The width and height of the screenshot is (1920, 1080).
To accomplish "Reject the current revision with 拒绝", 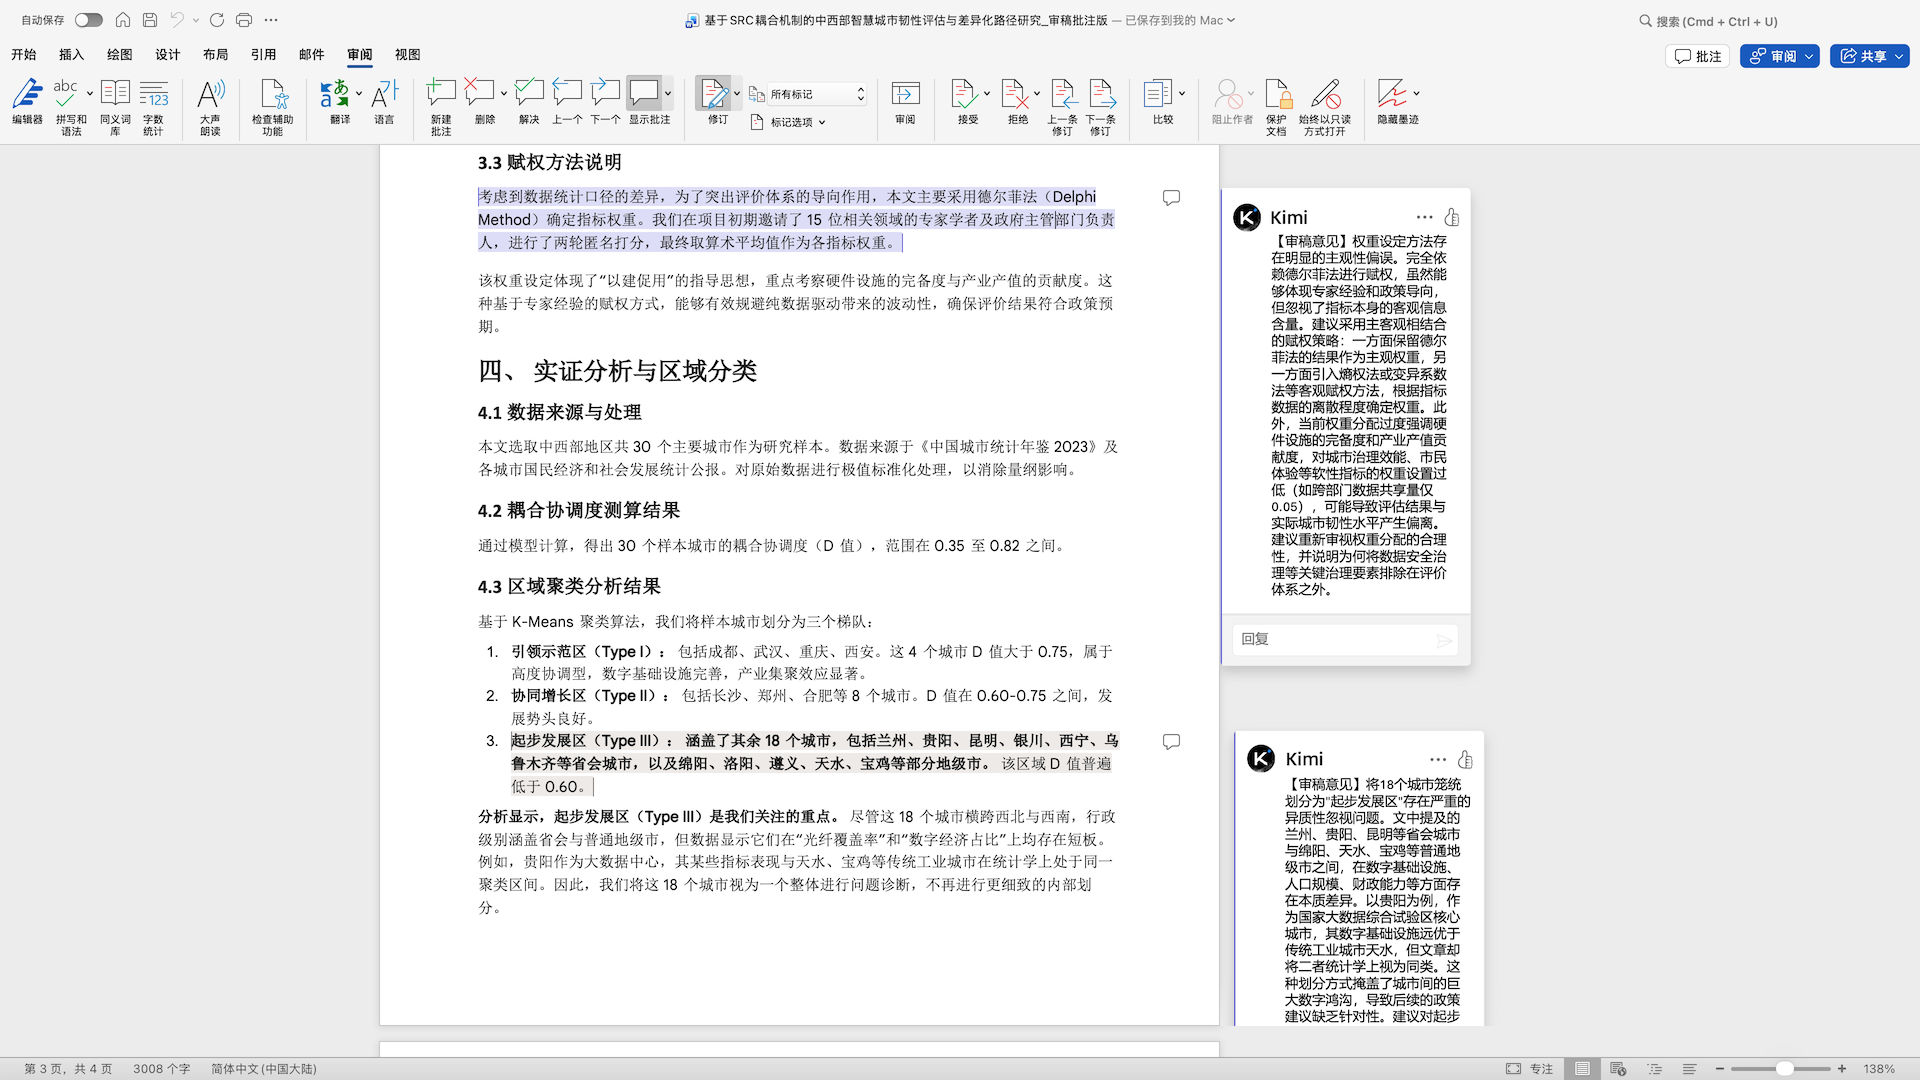I will coord(1015,100).
